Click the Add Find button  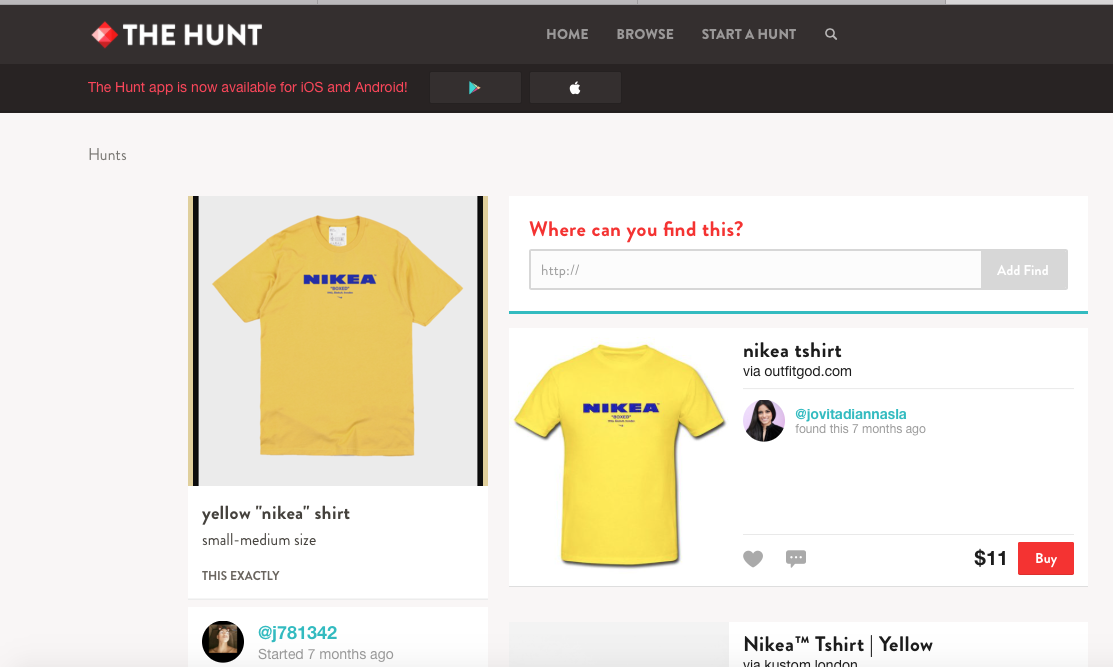point(1023,270)
